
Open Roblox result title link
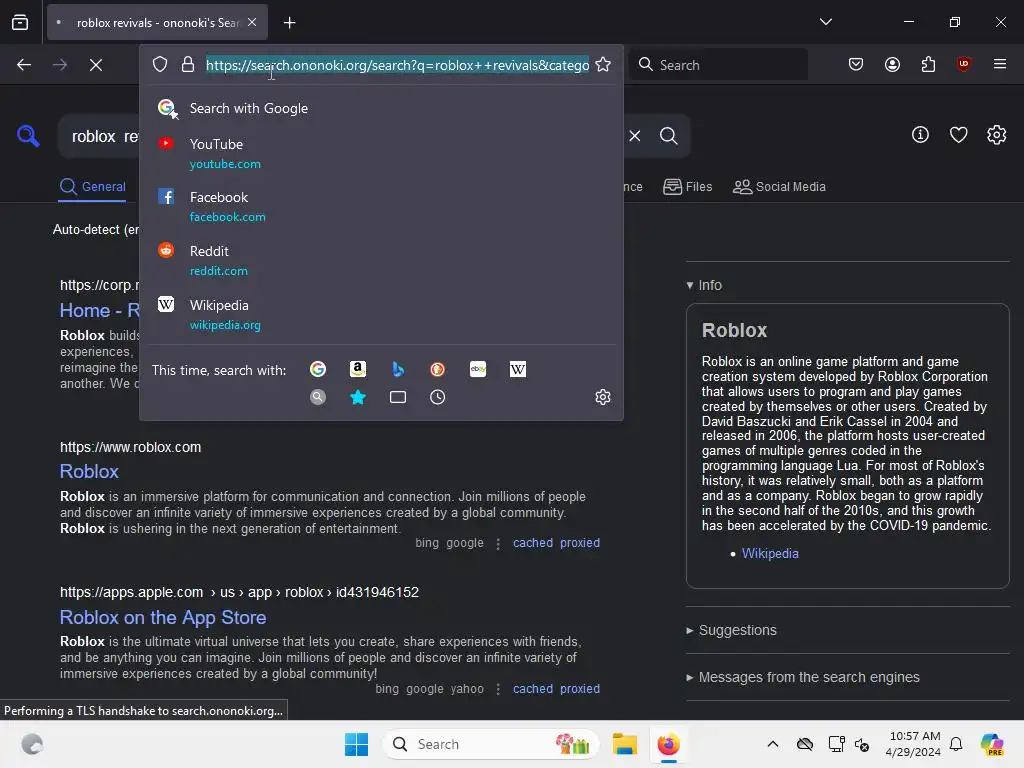[x=89, y=472]
